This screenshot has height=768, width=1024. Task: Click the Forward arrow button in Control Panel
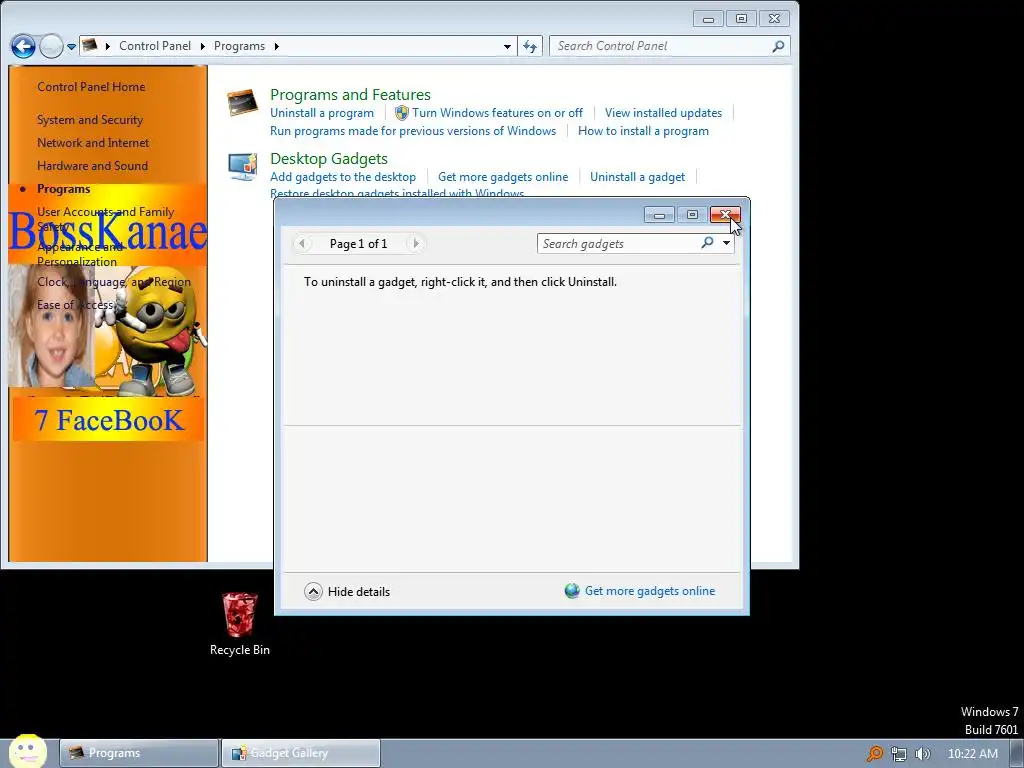pyautogui.click(x=51, y=46)
